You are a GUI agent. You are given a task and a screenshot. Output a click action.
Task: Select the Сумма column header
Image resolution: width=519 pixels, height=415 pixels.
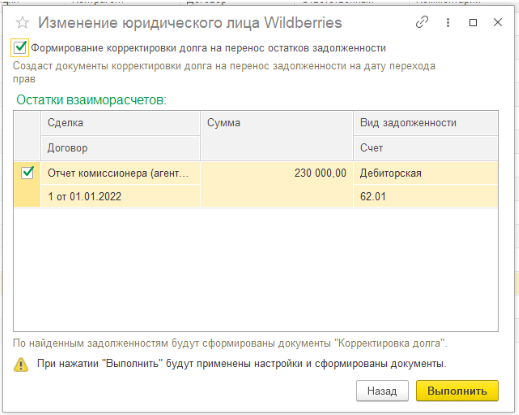277,136
